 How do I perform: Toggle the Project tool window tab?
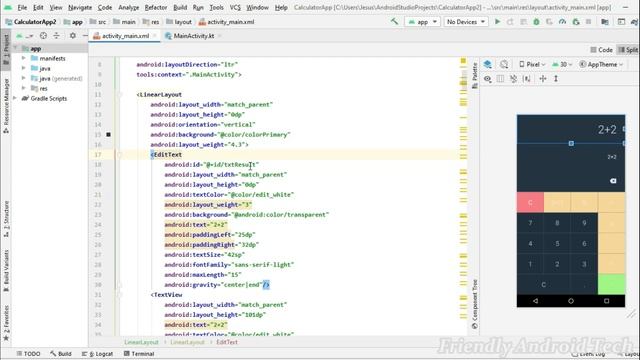[x=6, y=50]
